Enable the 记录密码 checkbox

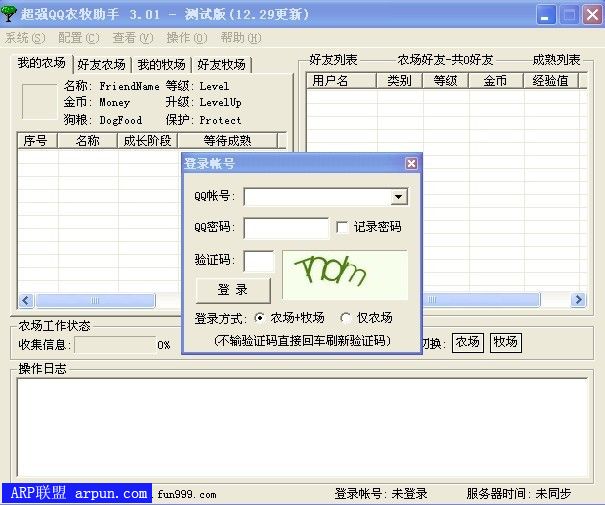click(342, 227)
